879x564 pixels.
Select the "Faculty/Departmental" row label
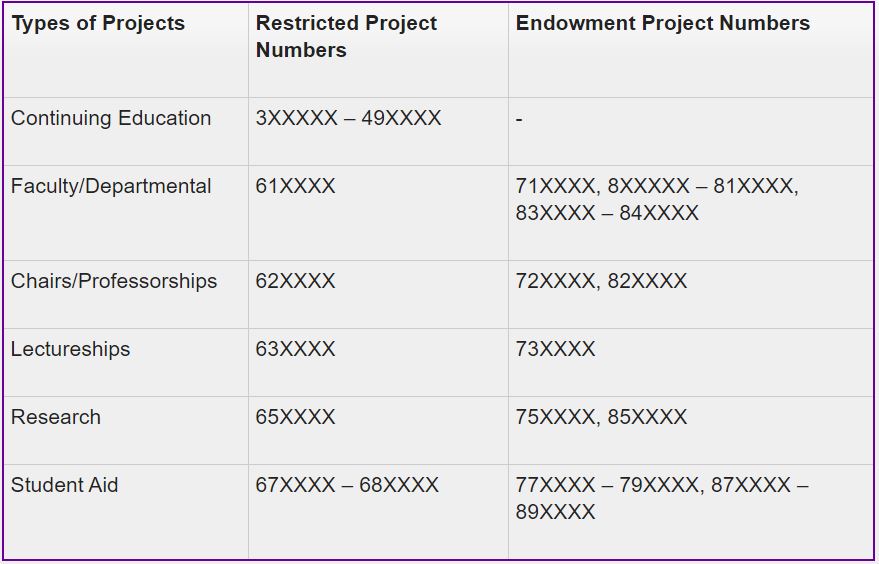(x=111, y=187)
